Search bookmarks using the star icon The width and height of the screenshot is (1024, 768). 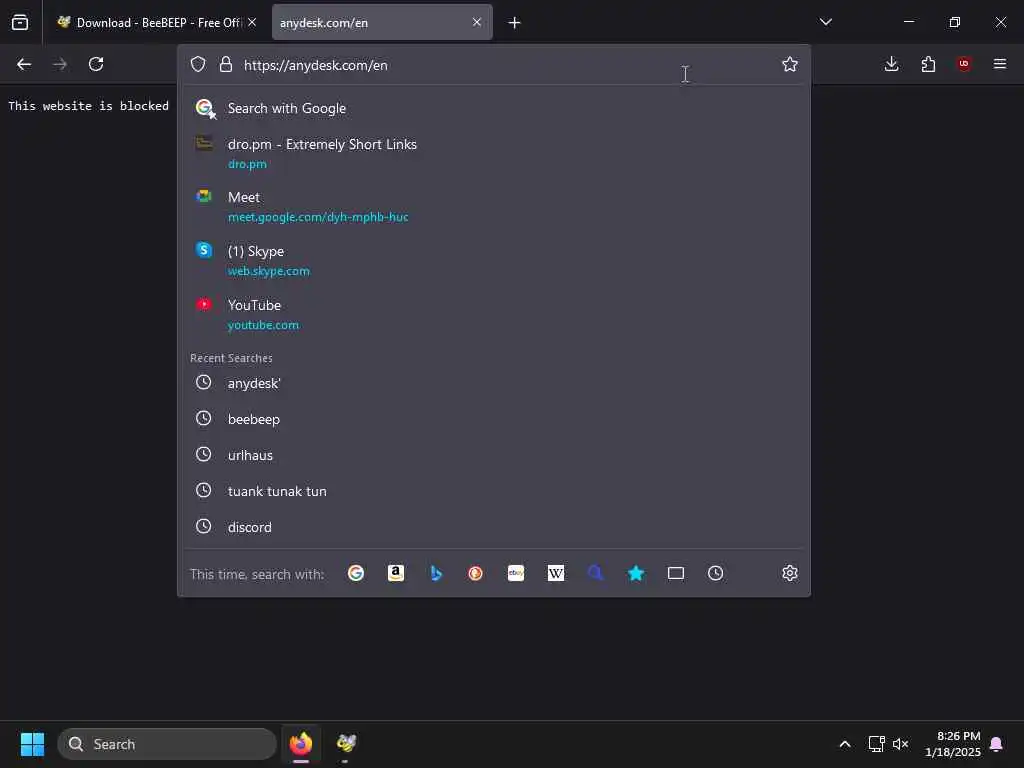(x=636, y=573)
